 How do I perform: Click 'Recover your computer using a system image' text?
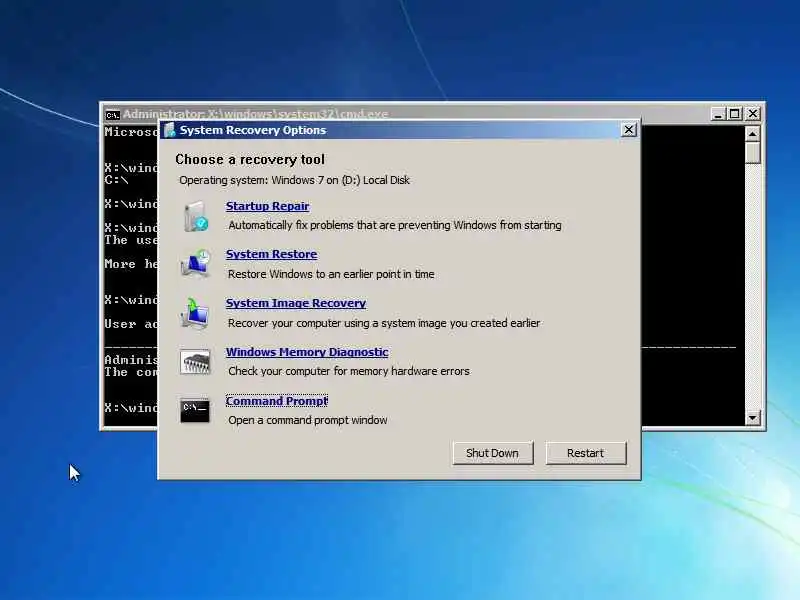384,323
